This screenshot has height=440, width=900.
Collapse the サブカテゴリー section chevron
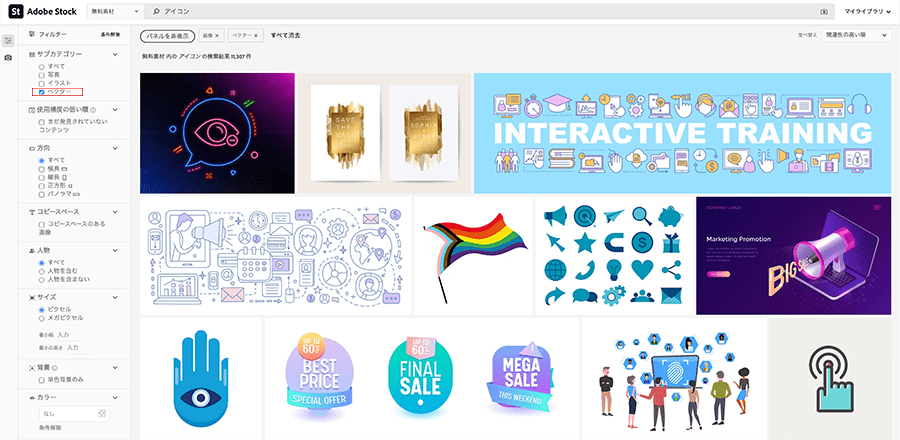(x=115, y=54)
